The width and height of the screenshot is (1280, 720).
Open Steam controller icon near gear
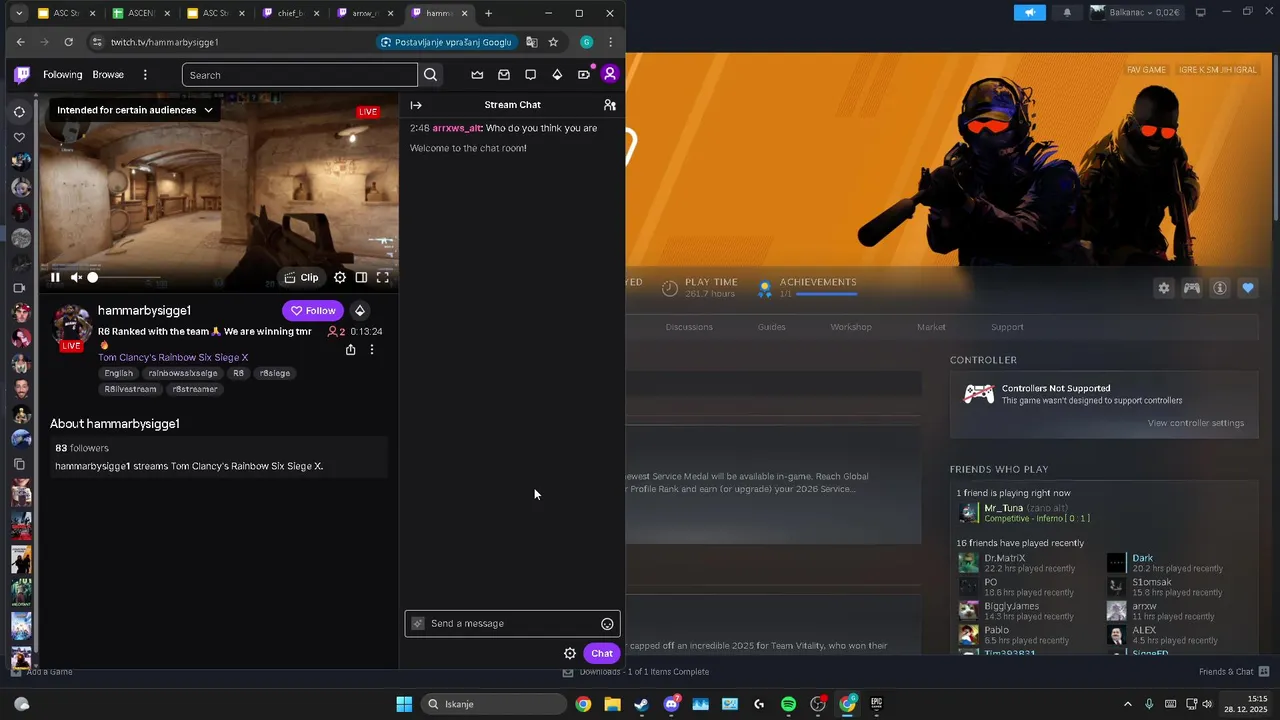1192,288
